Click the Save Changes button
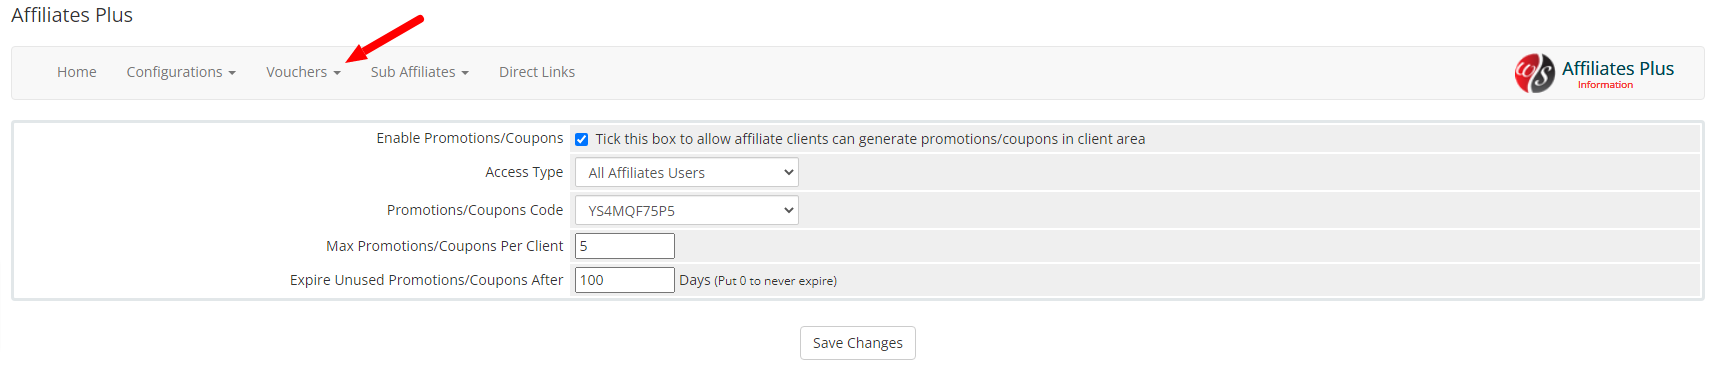1709x369 pixels. [857, 343]
